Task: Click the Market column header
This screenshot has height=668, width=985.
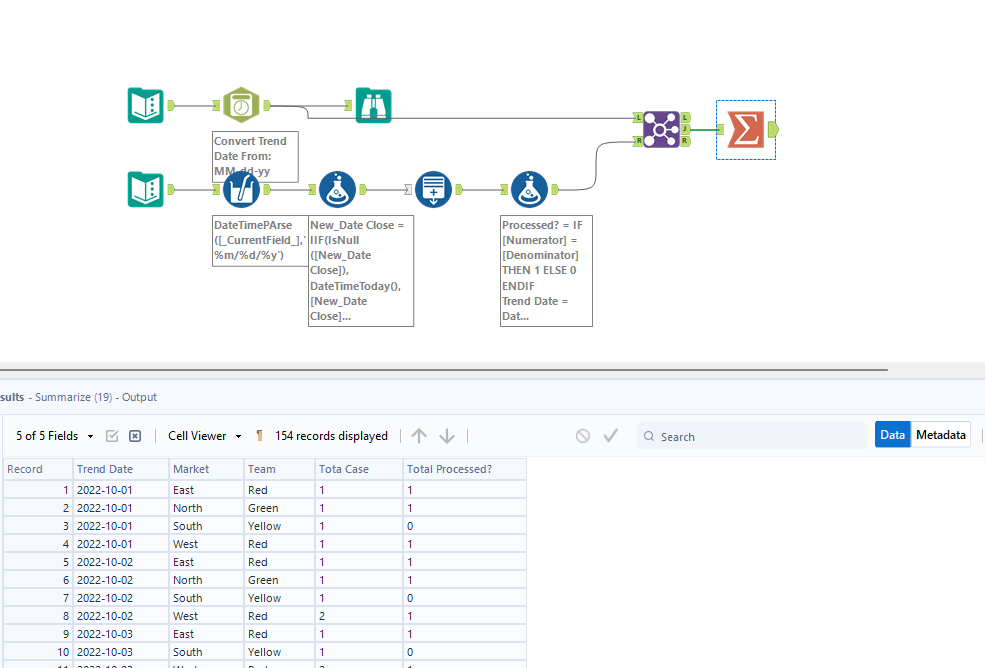Action: (206, 469)
